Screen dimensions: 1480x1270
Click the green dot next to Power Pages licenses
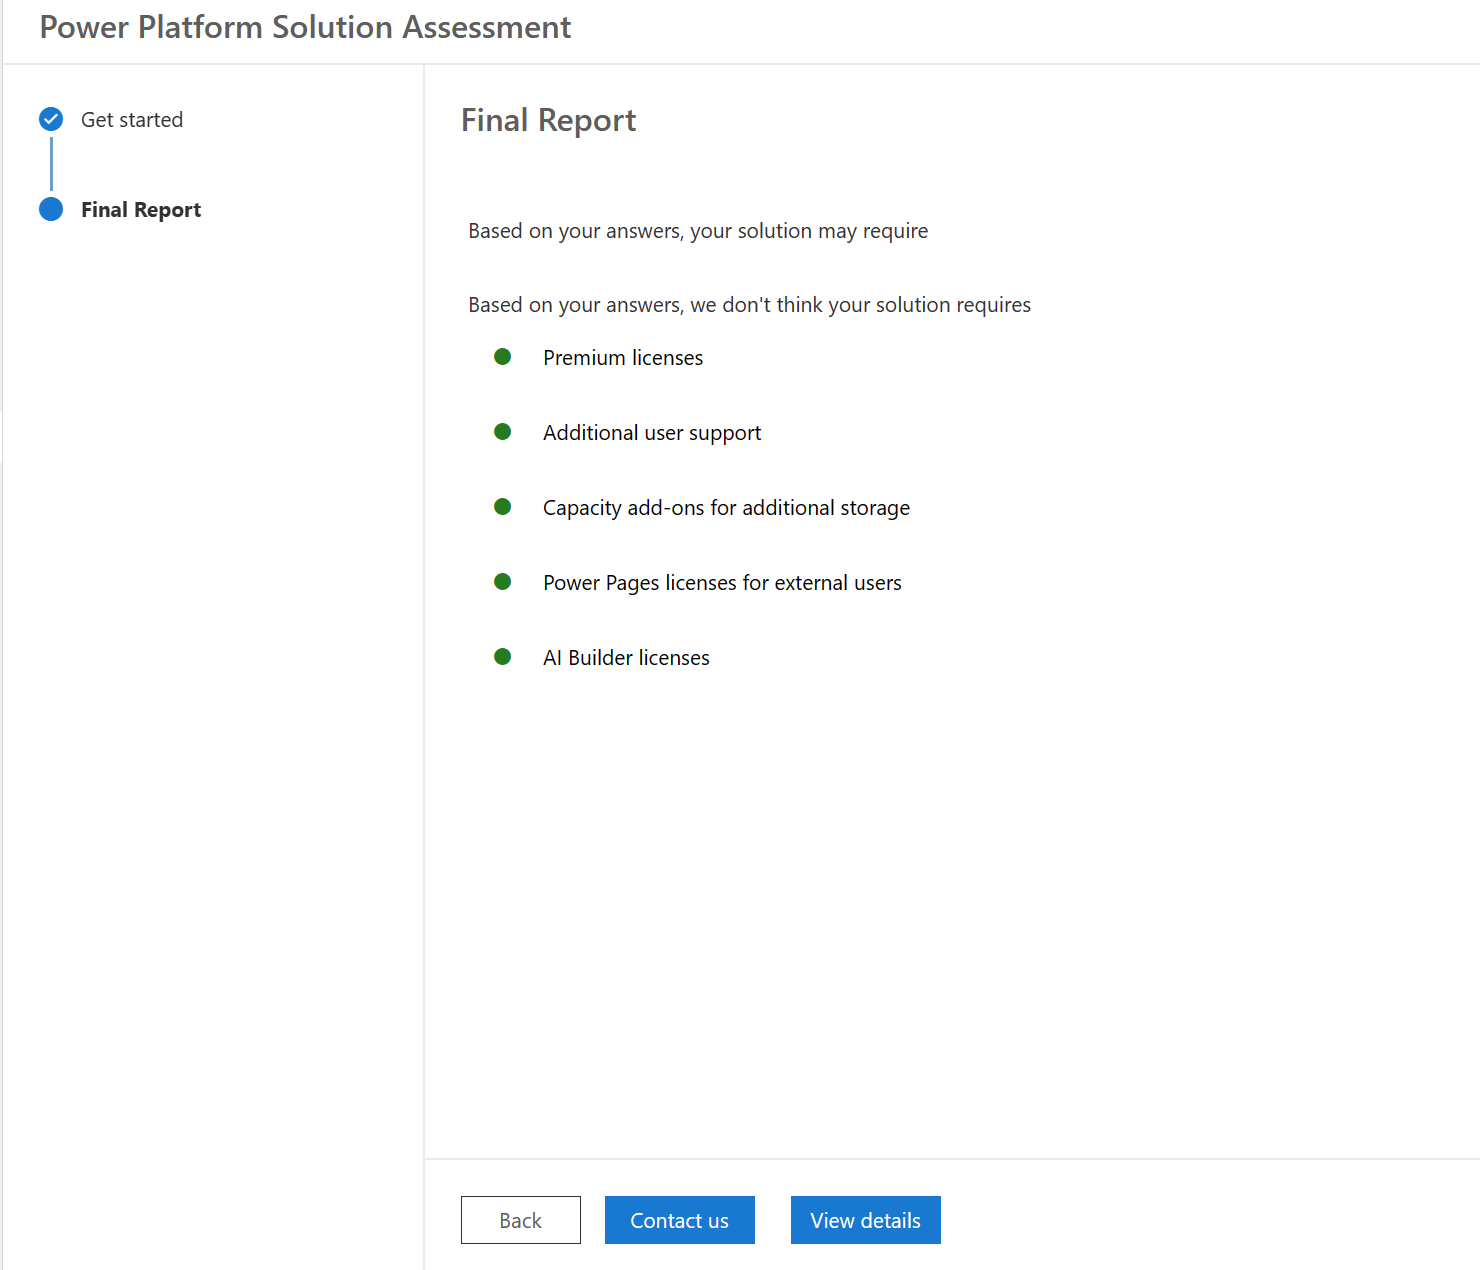coord(502,581)
